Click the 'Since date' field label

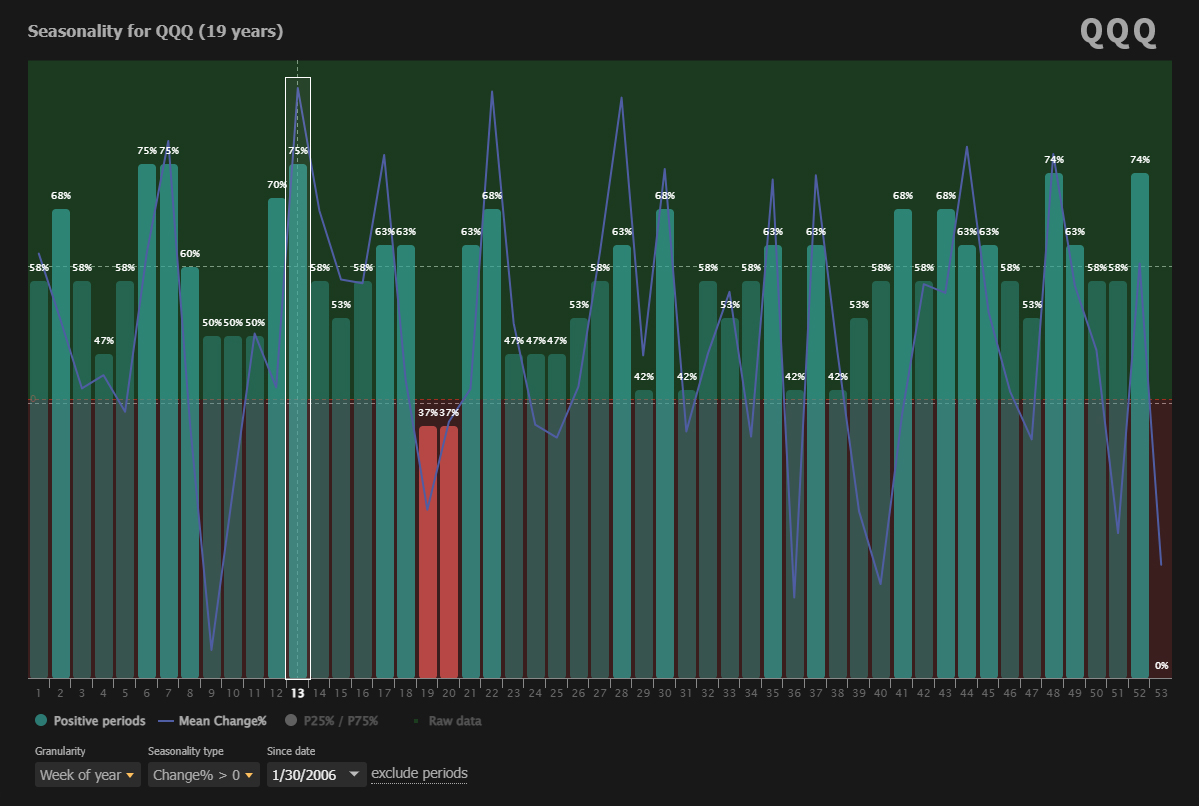pyautogui.click(x=291, y=751)
